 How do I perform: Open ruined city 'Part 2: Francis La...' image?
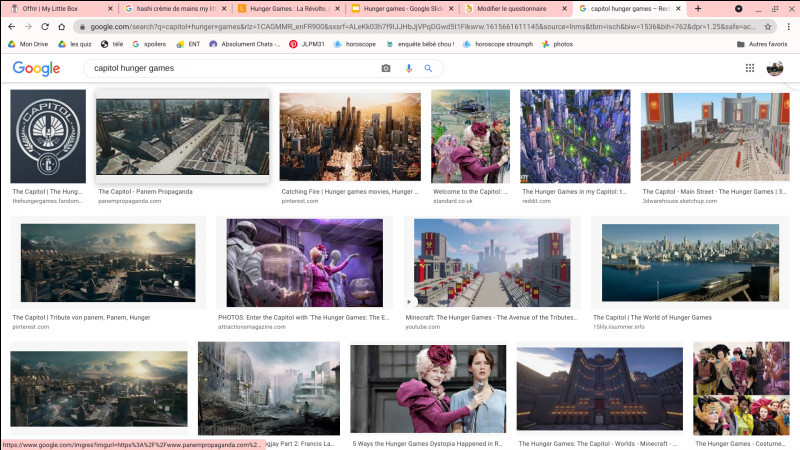coord(268,389)
